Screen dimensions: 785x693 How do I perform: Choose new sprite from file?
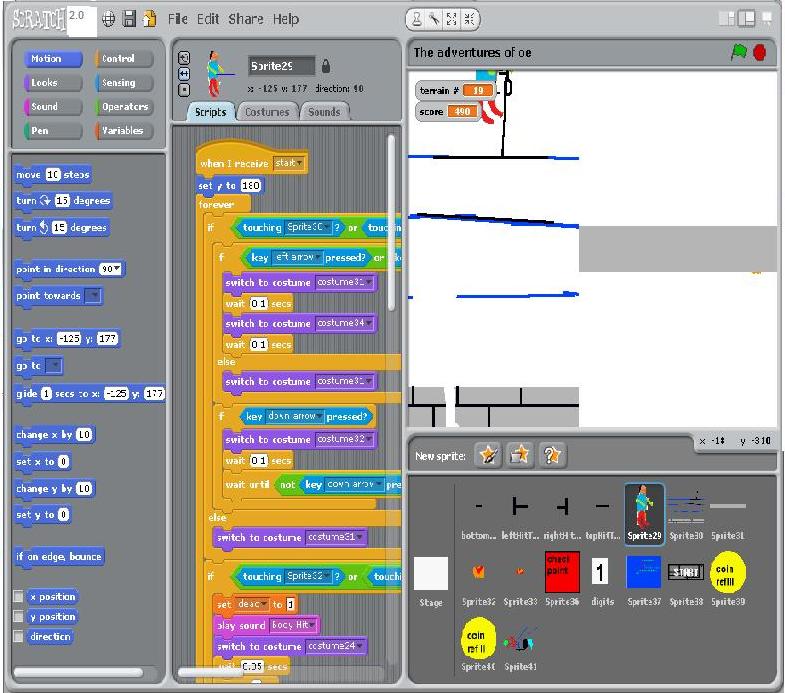(x=520, y=455)
